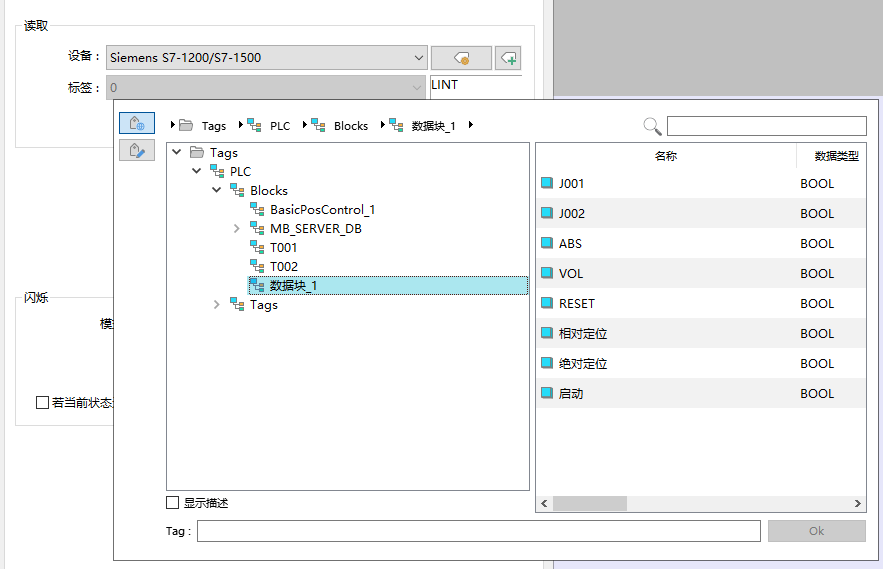Select the tag edit mode pencil icon
Screen dimensions: 883x569
point(137,150)
